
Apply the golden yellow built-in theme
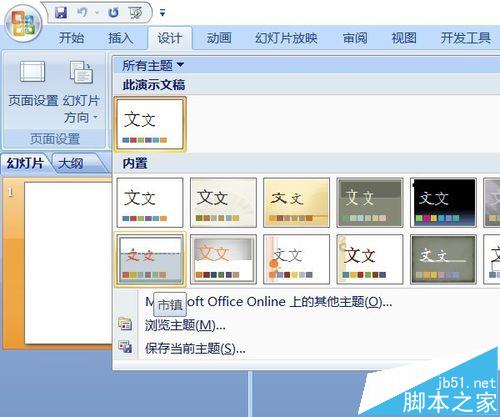(x=296, y=202)
